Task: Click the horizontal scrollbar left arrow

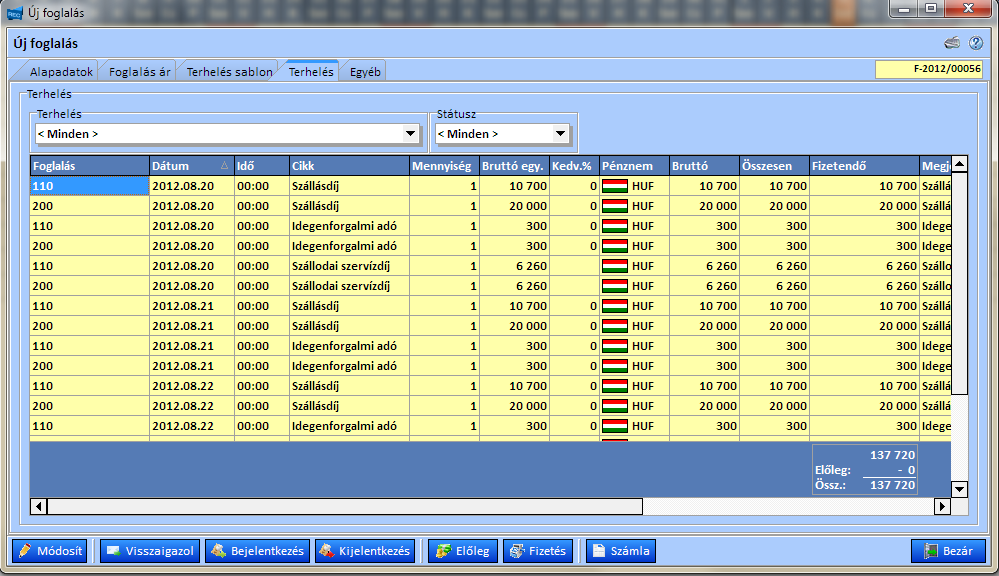Action: [39, 507]
